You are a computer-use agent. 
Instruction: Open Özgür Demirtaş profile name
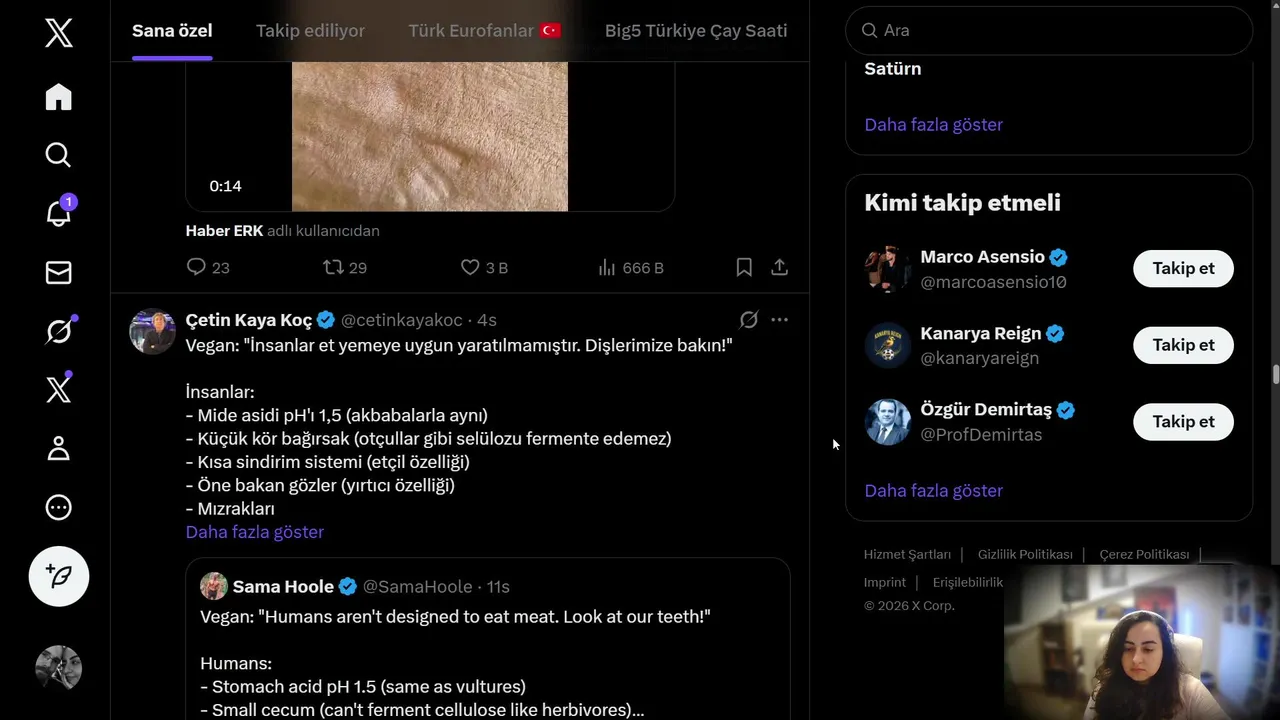[986, 410]
